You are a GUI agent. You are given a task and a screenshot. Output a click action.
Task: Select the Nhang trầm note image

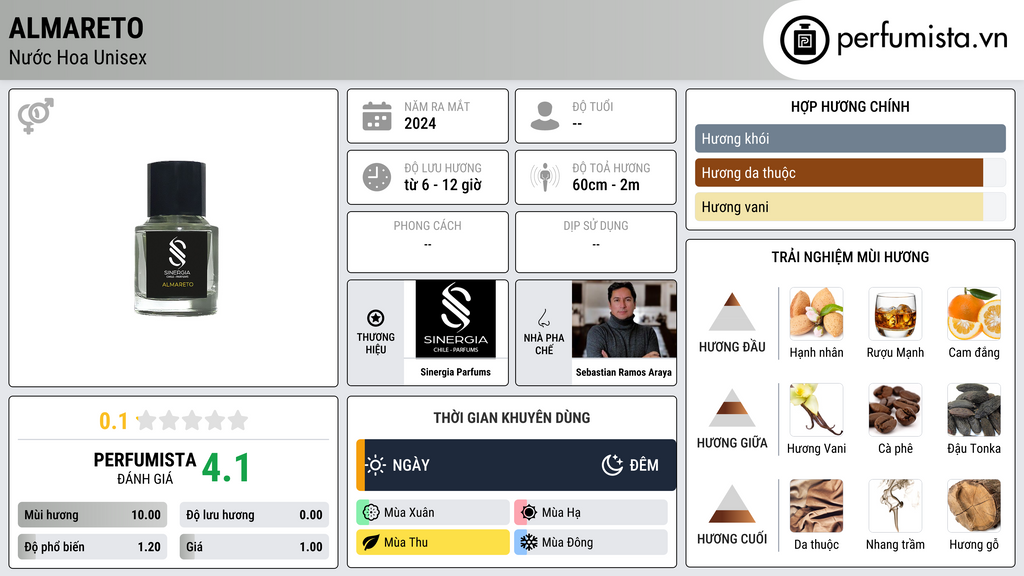click(895, 506)
